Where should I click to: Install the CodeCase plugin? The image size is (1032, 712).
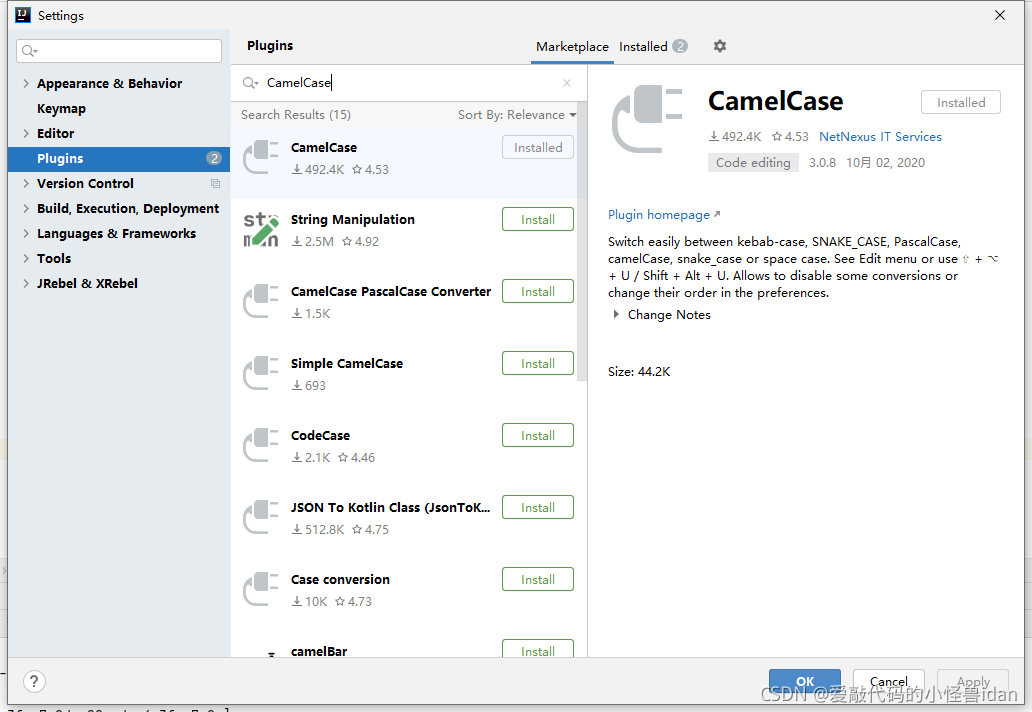(538, 436)
